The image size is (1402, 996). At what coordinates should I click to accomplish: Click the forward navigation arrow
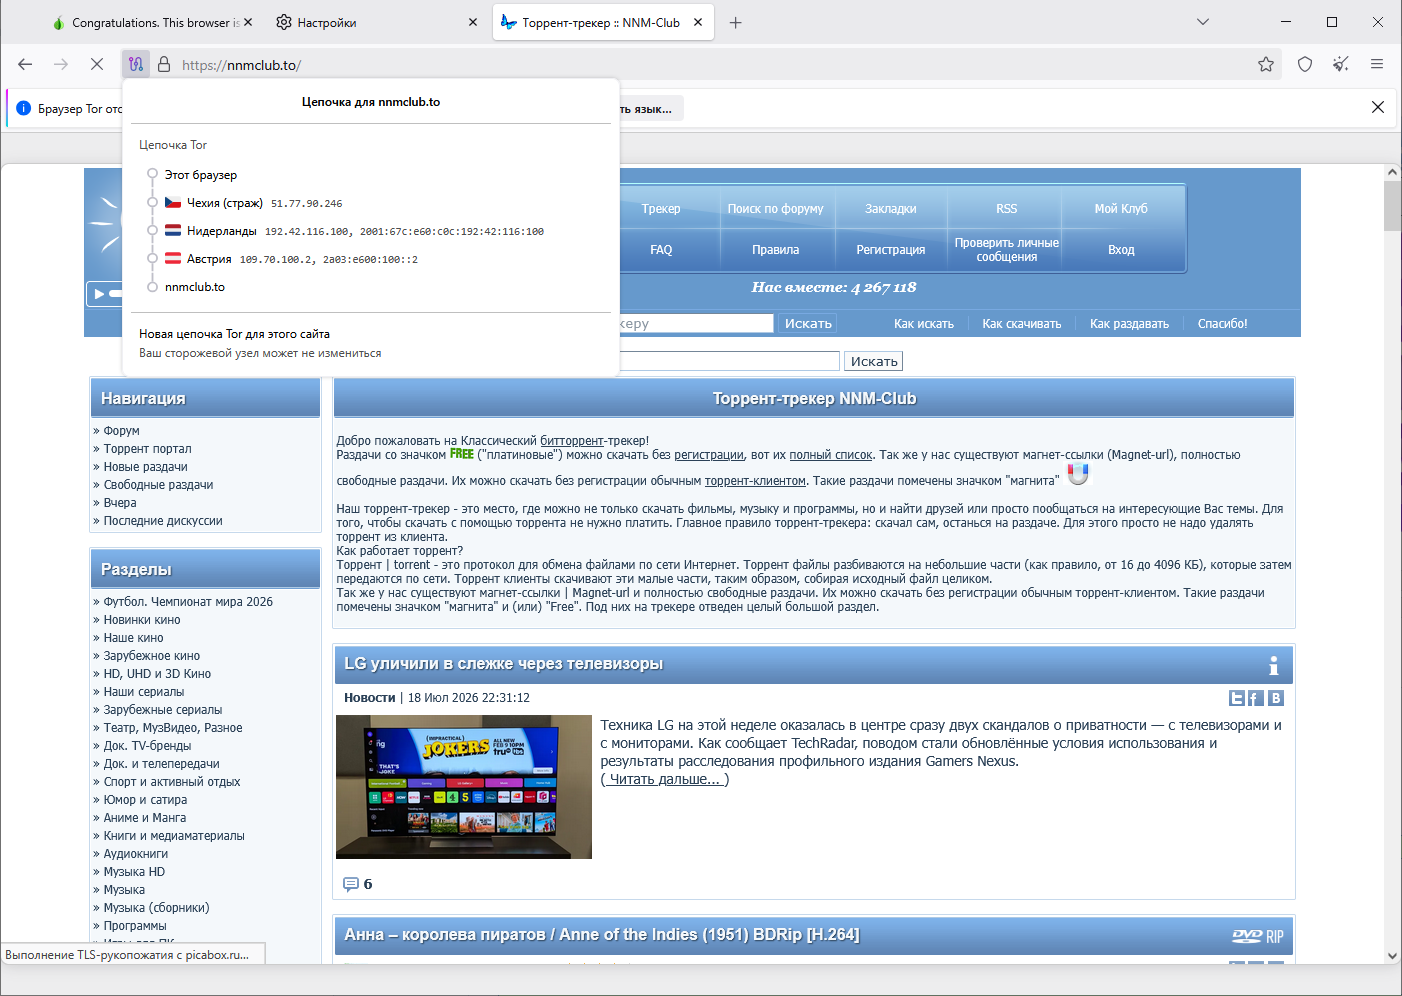point(61,64)
